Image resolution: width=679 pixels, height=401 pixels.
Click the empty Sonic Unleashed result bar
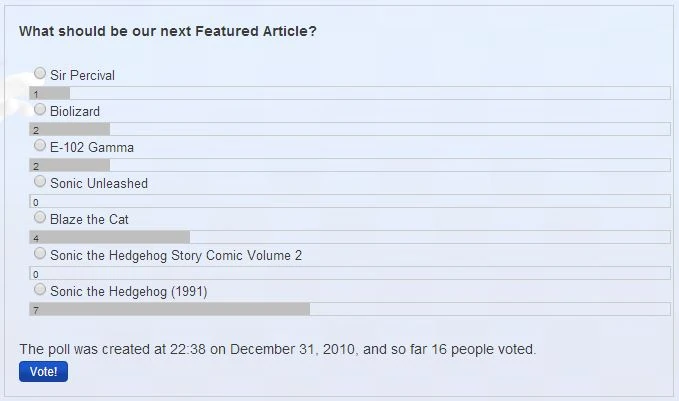(350, 201)
